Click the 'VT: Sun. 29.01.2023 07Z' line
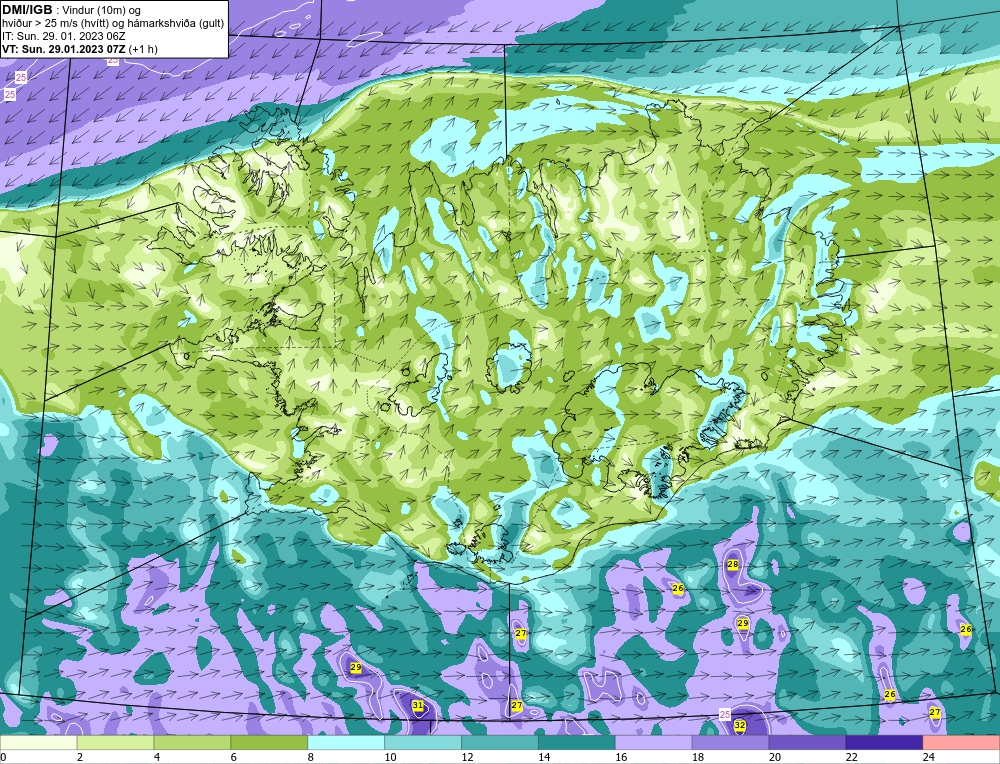1000x764 pixels. 80,49
